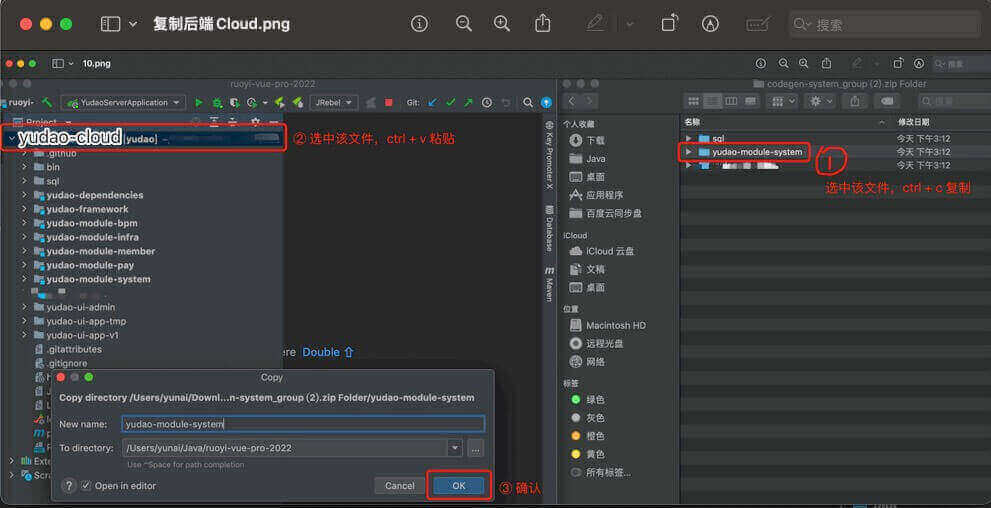The height and width of the screenshot is (508, 991).
Task: Zoom out using the magnifier minus icon
Action: tap(463, 23)
